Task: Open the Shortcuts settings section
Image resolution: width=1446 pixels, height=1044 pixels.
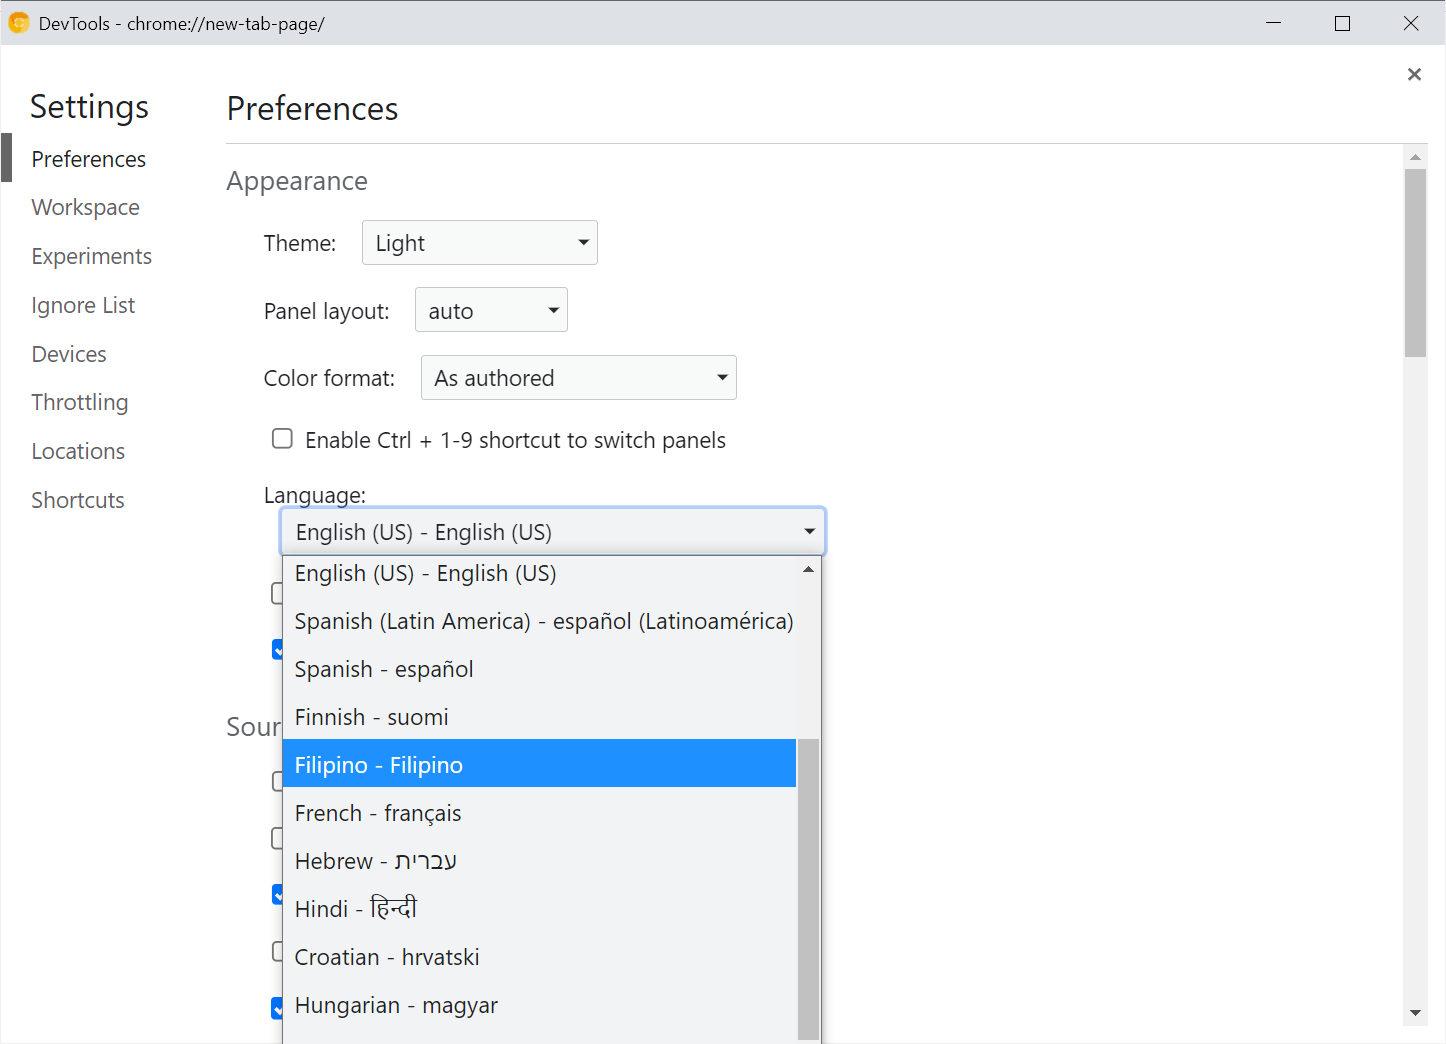Action: click(77, 499)
